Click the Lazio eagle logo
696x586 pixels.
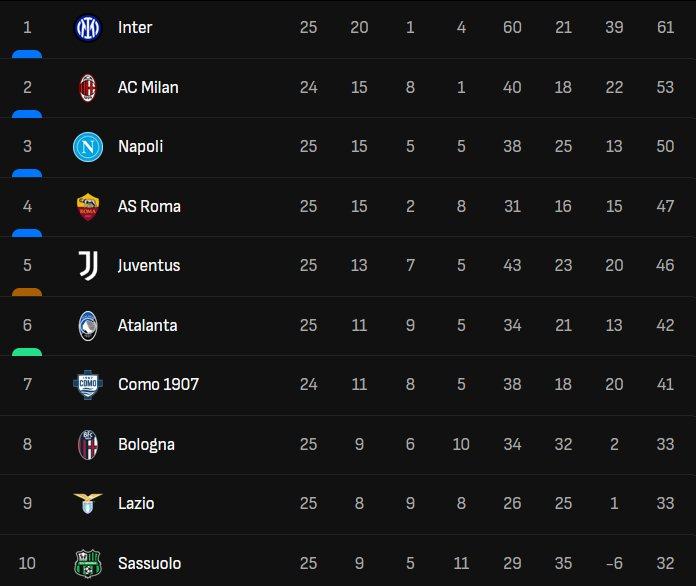pyautogui.click(x=88, y=504)
